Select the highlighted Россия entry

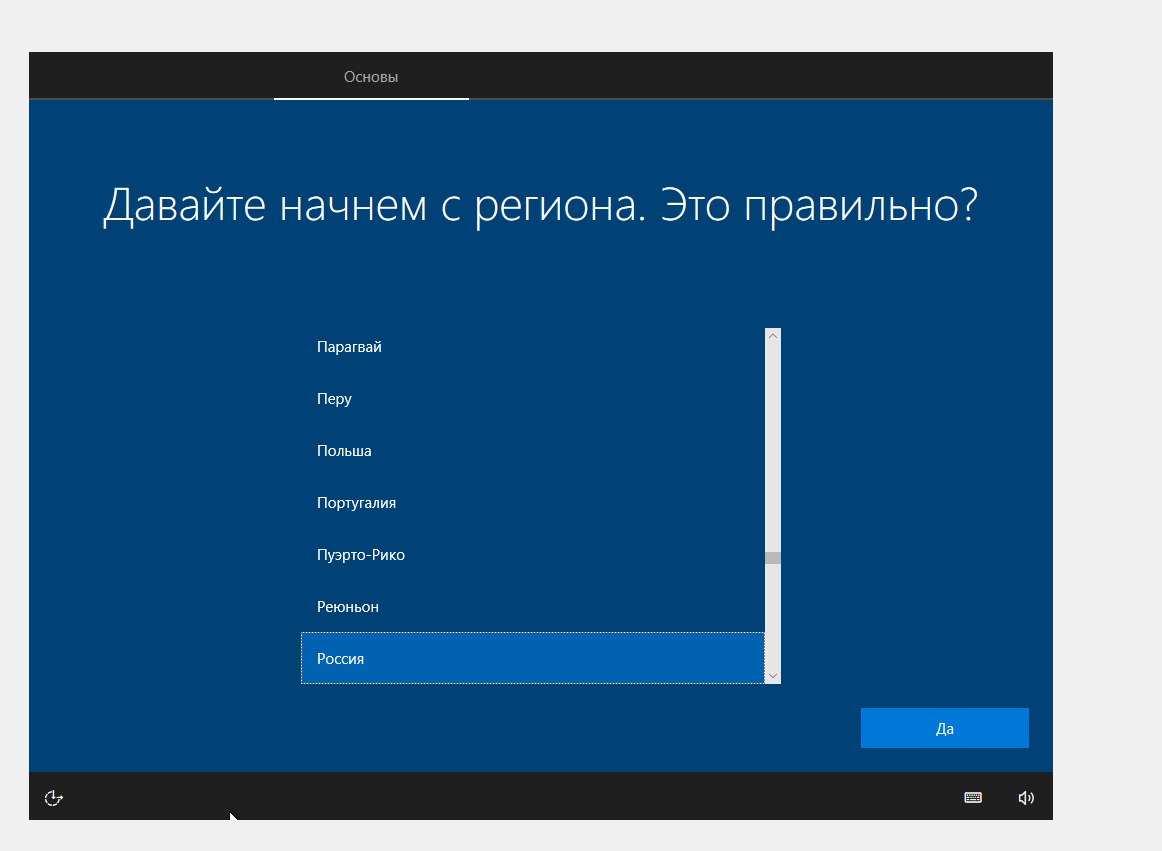[x=533, y=658]
